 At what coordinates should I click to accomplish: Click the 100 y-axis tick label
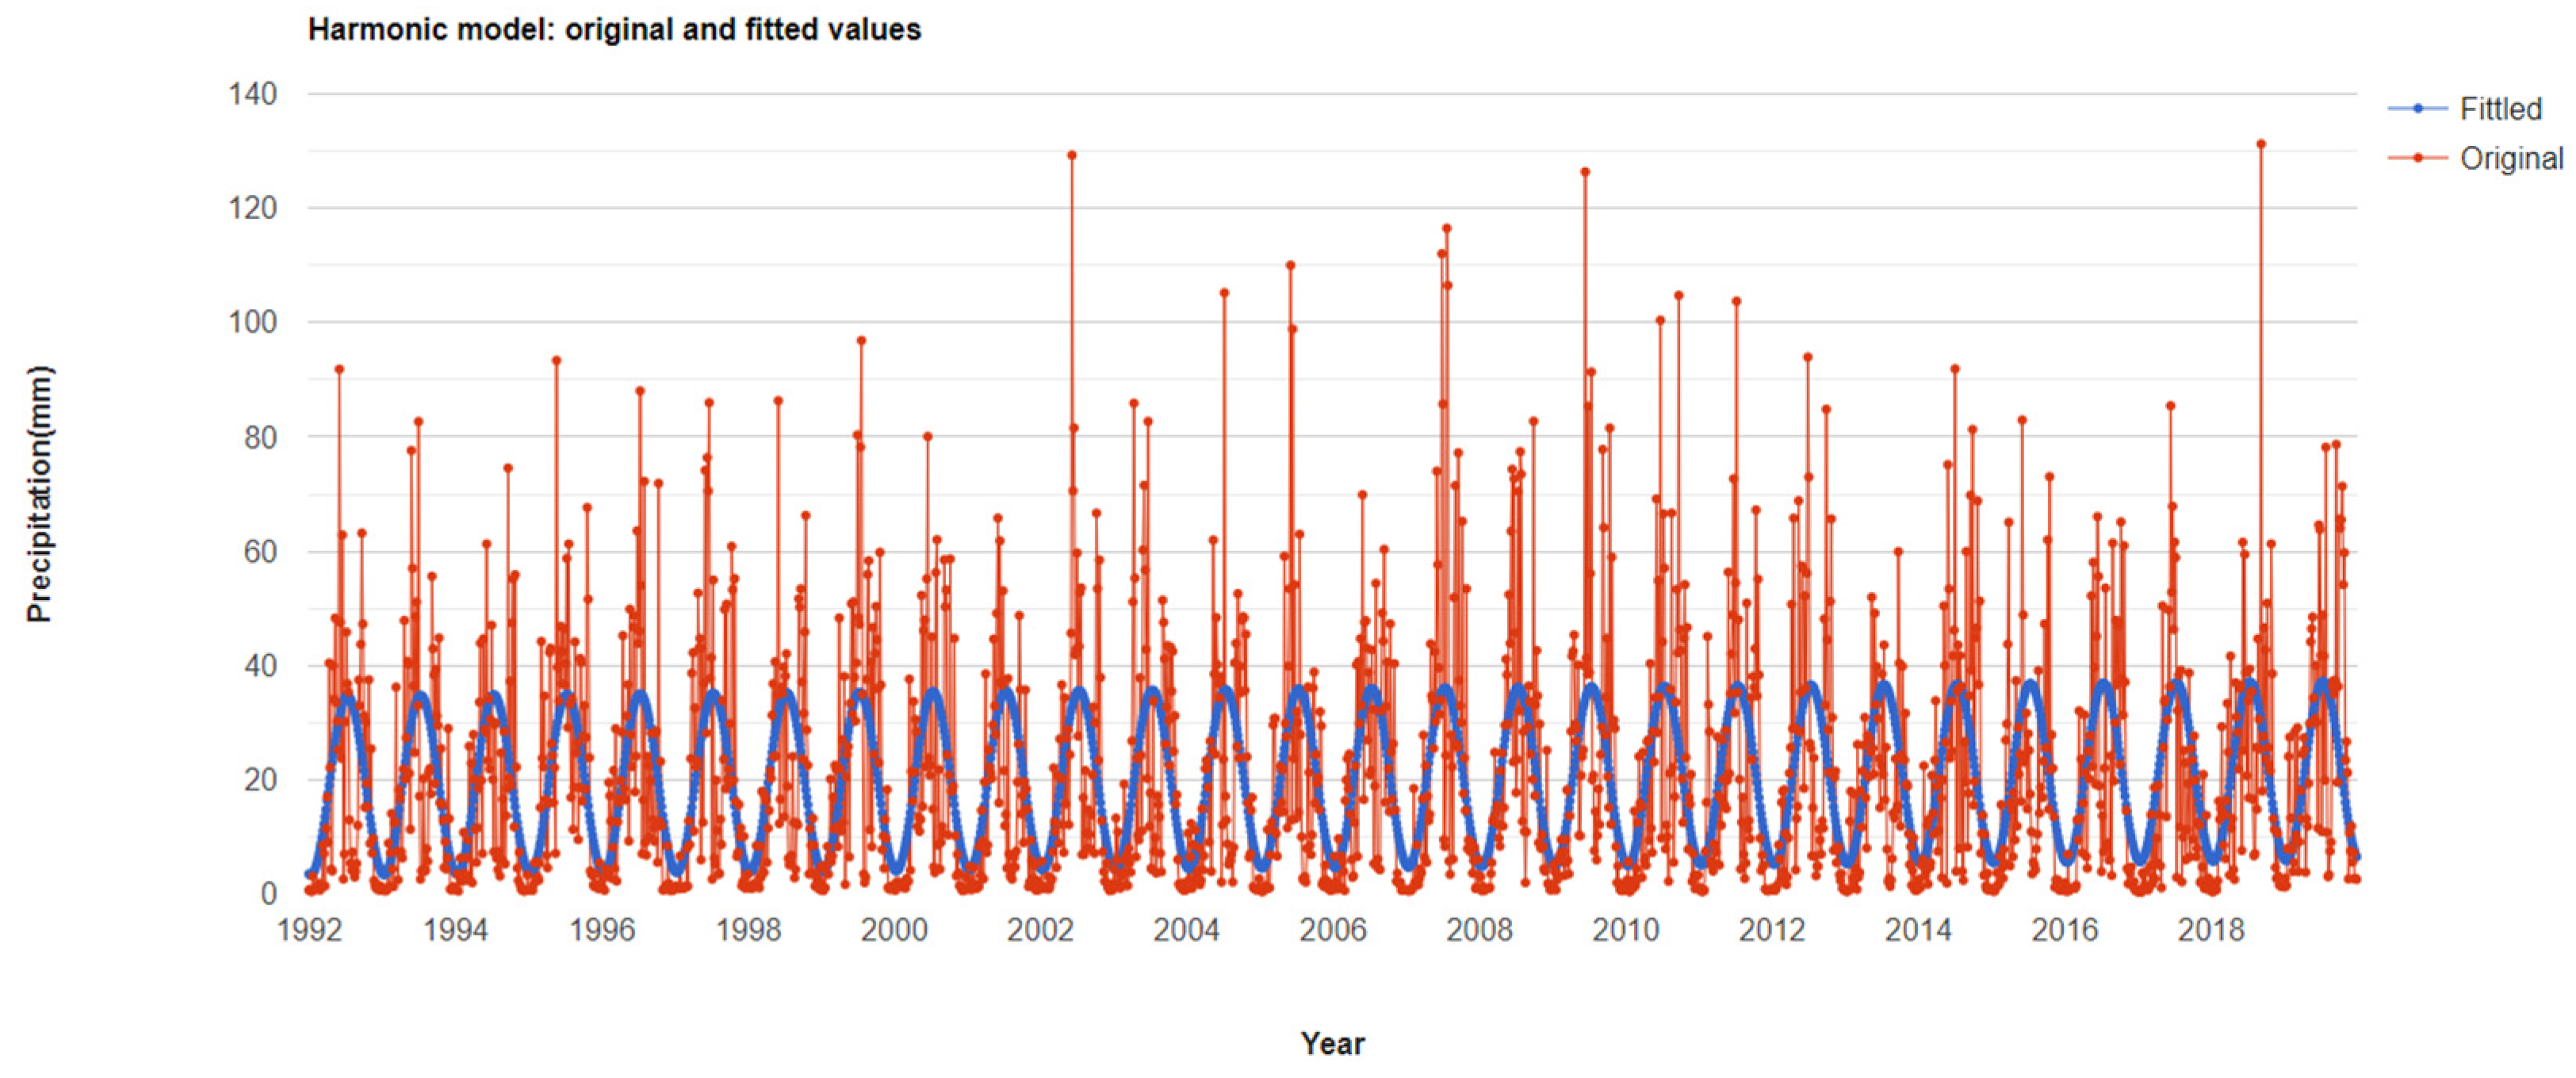click(252, 322)
